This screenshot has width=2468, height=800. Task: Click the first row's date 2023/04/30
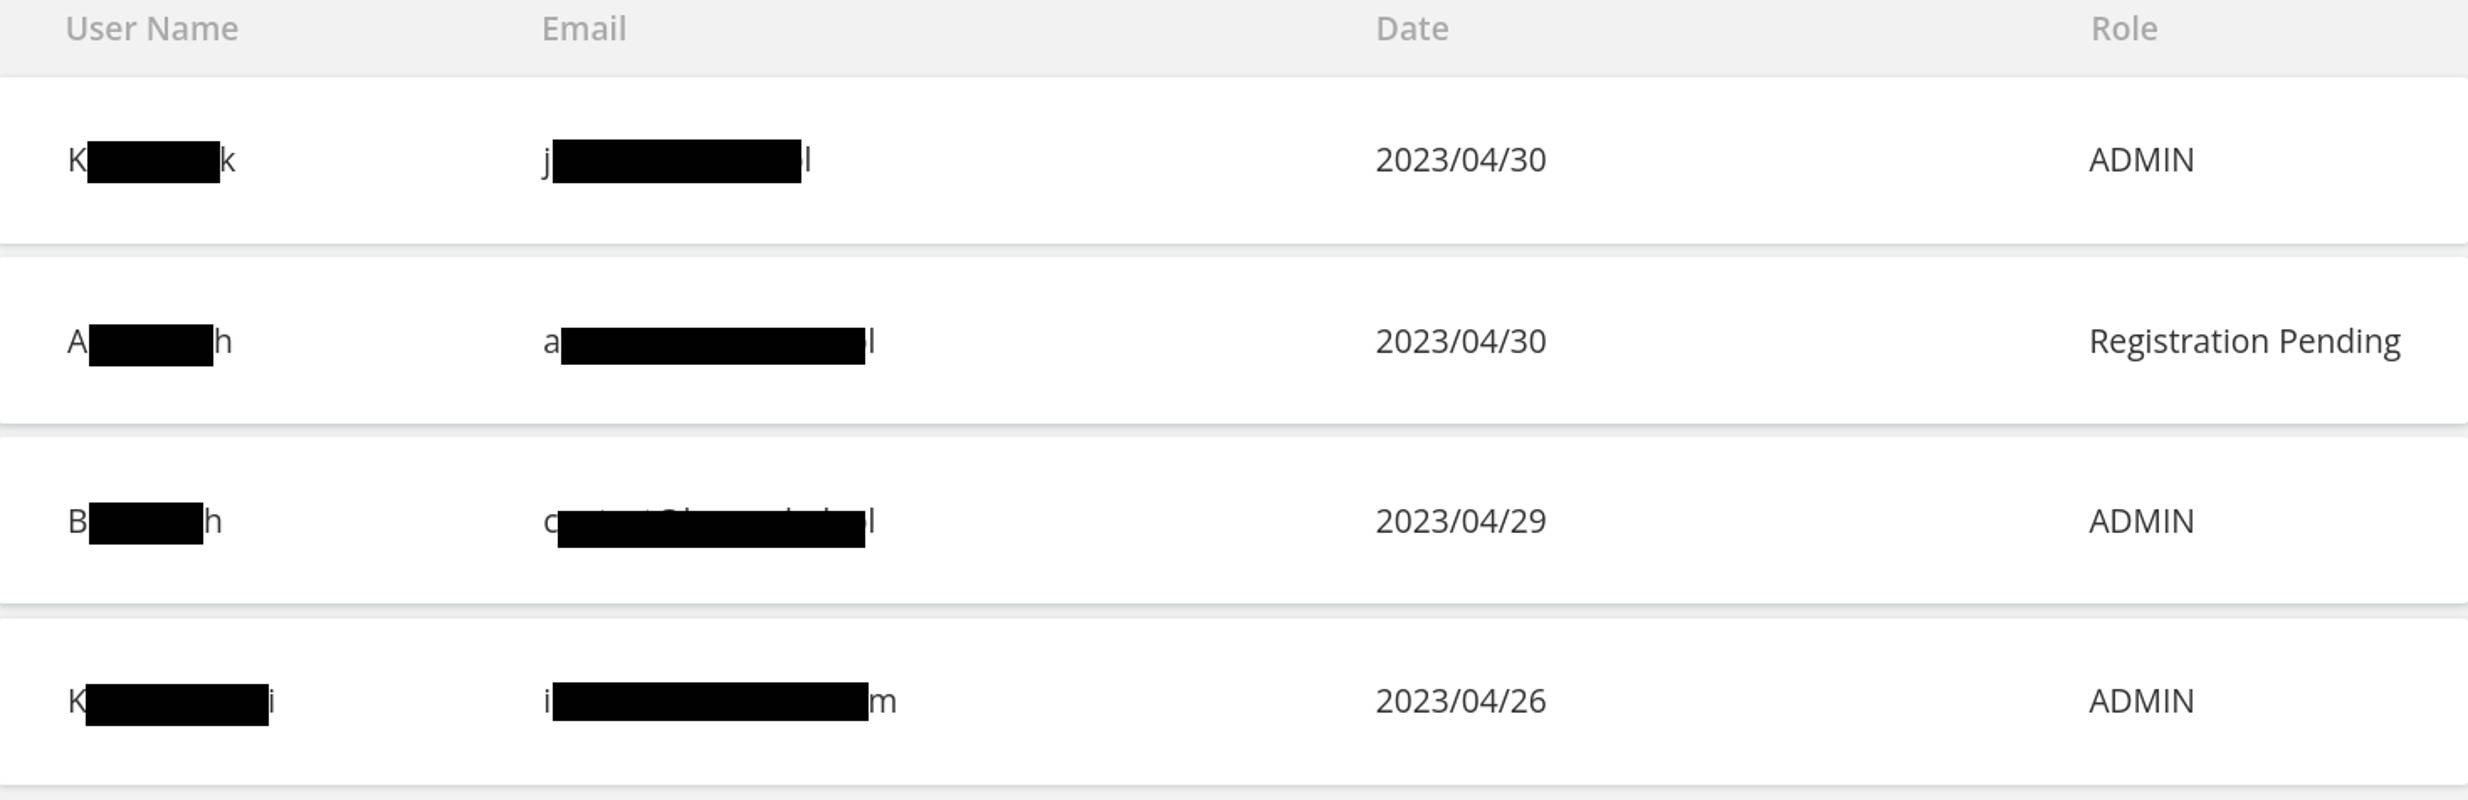[1461, 159]
